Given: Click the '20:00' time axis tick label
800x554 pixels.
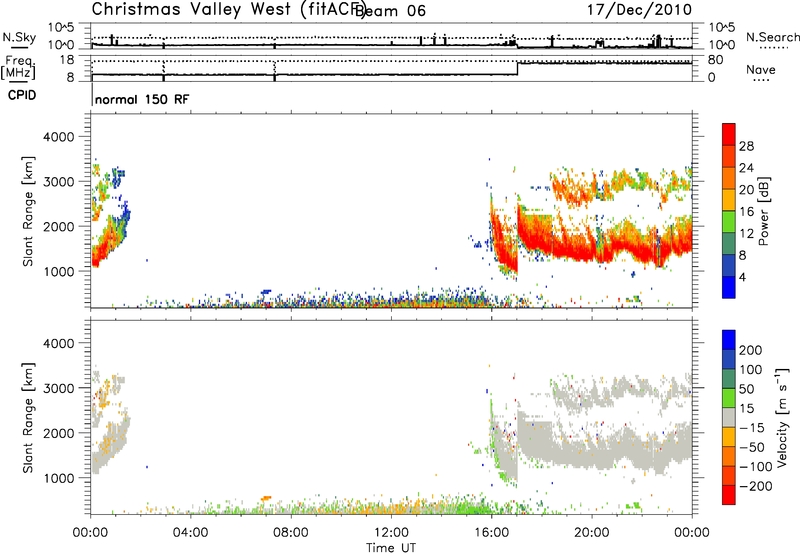Looking at the screenshot, I should click(592, 533).
